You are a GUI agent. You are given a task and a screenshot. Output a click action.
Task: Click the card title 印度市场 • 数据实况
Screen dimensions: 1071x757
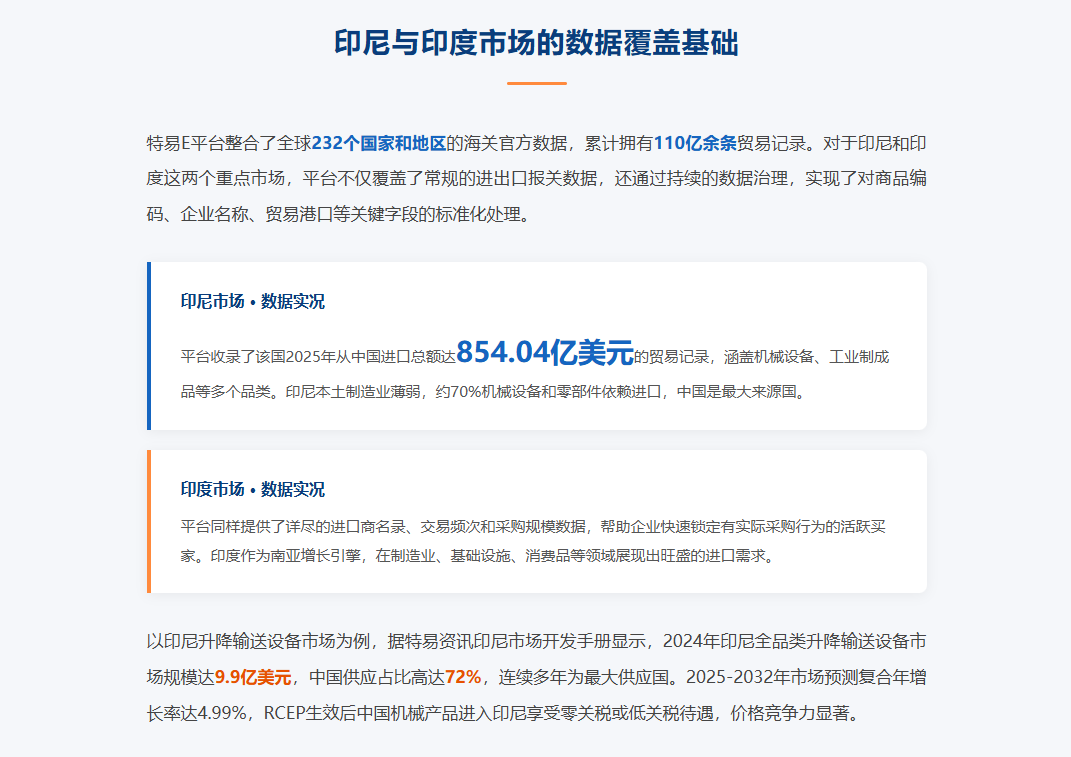point(253,489)
